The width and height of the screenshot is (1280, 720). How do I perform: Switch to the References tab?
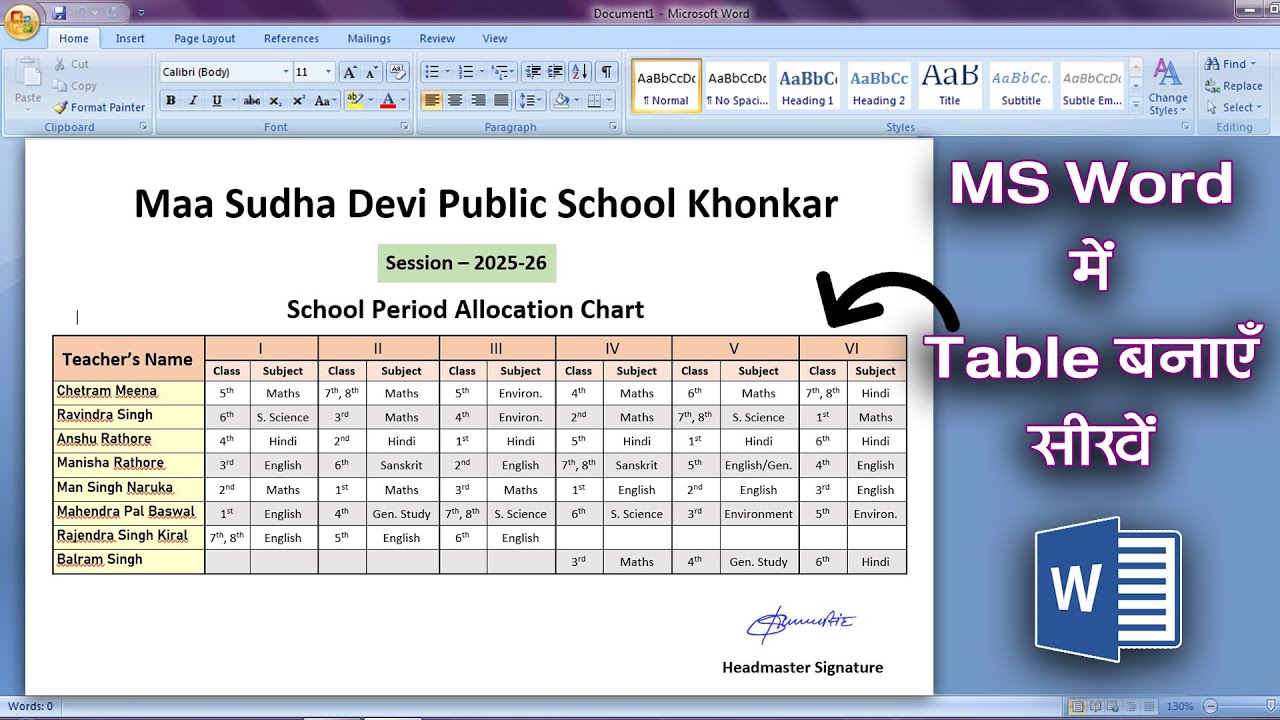click(291, 38)
